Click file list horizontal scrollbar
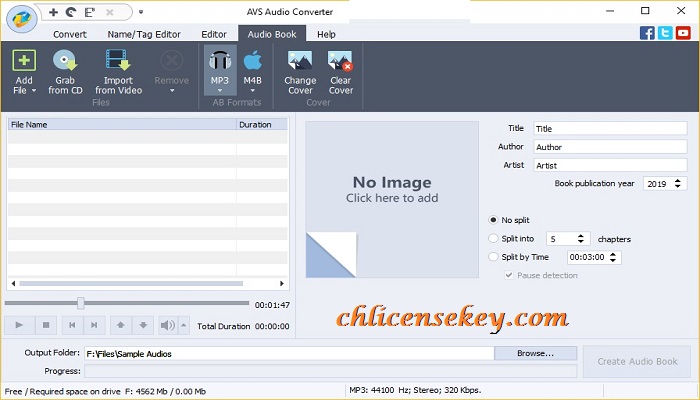Screen dimensions: 700x400 [131, 283]
